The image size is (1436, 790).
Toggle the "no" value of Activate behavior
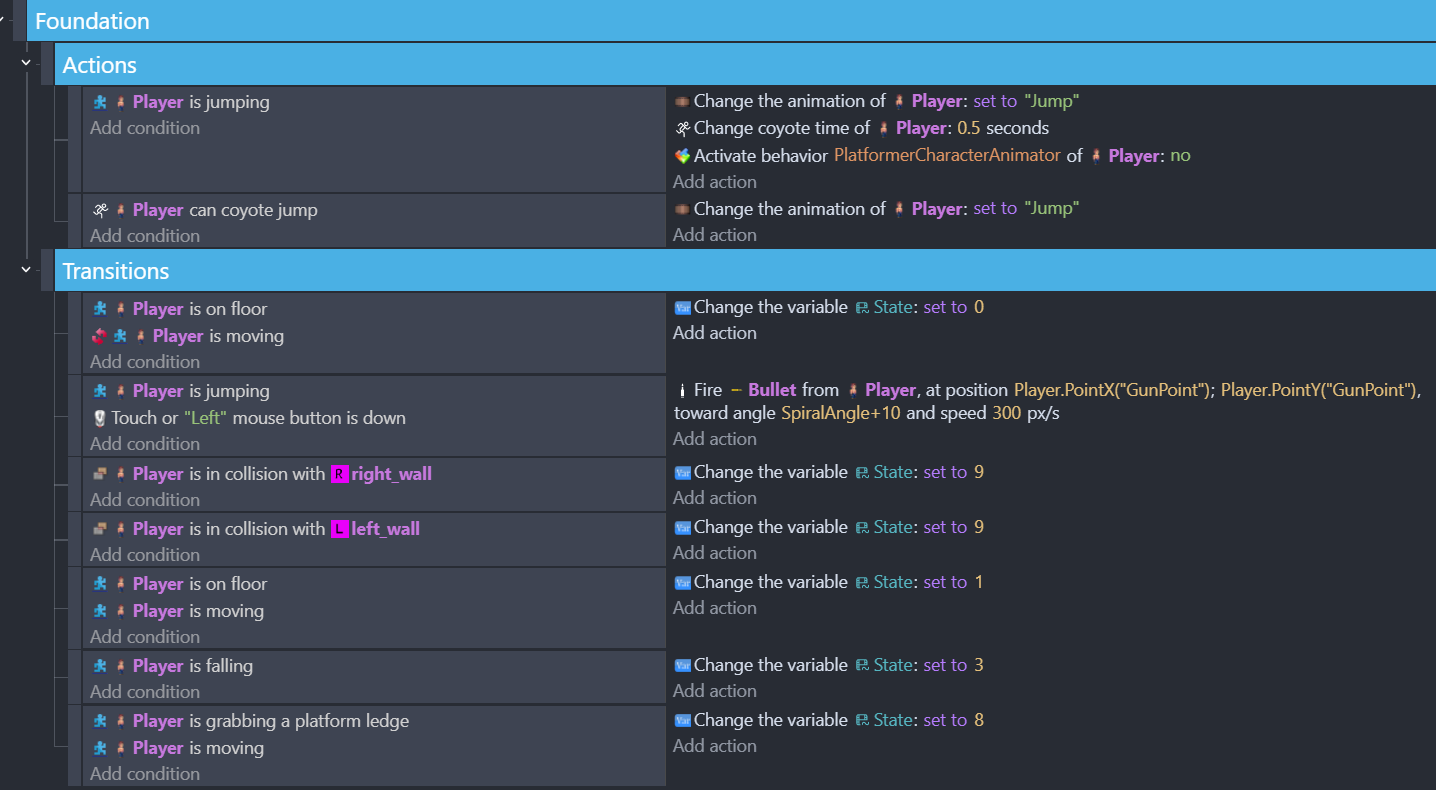(x=1180, y=156)
